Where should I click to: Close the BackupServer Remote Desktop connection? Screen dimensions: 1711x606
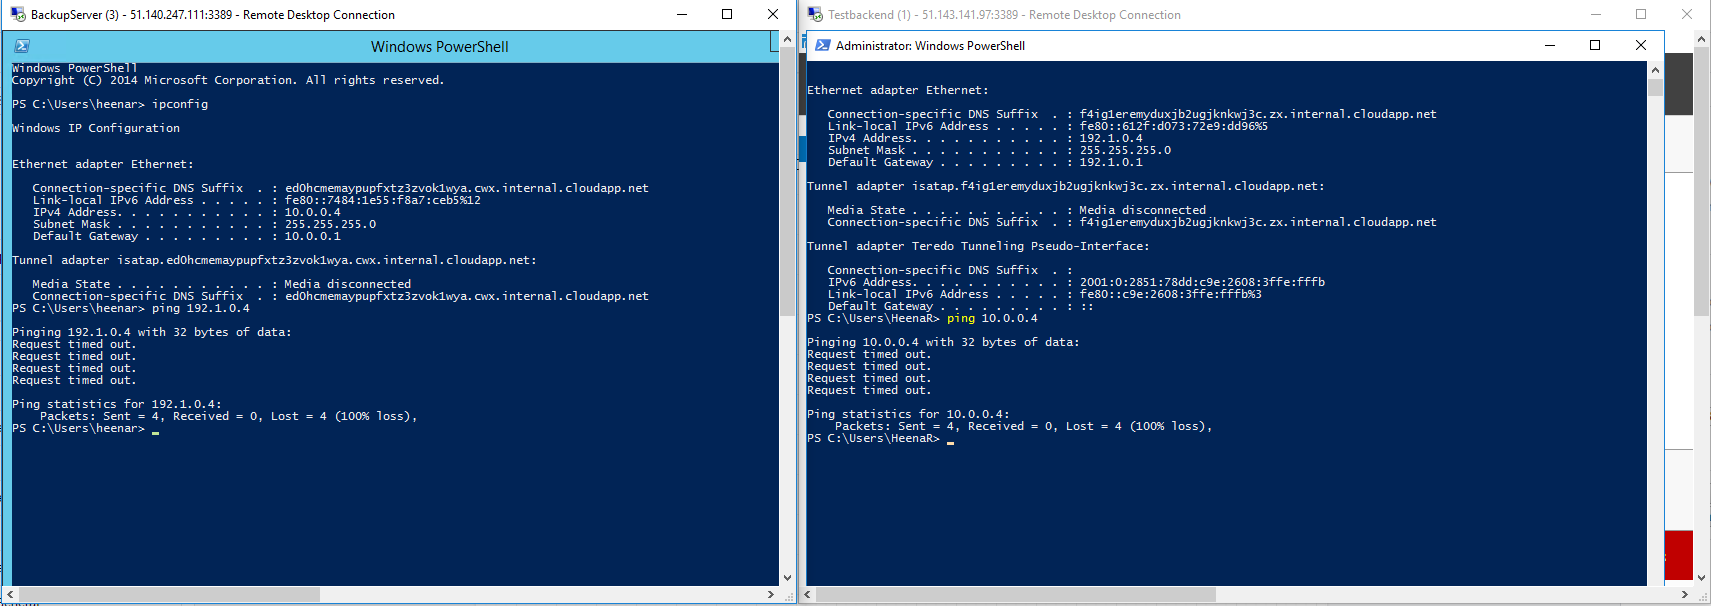coord(773,14)
